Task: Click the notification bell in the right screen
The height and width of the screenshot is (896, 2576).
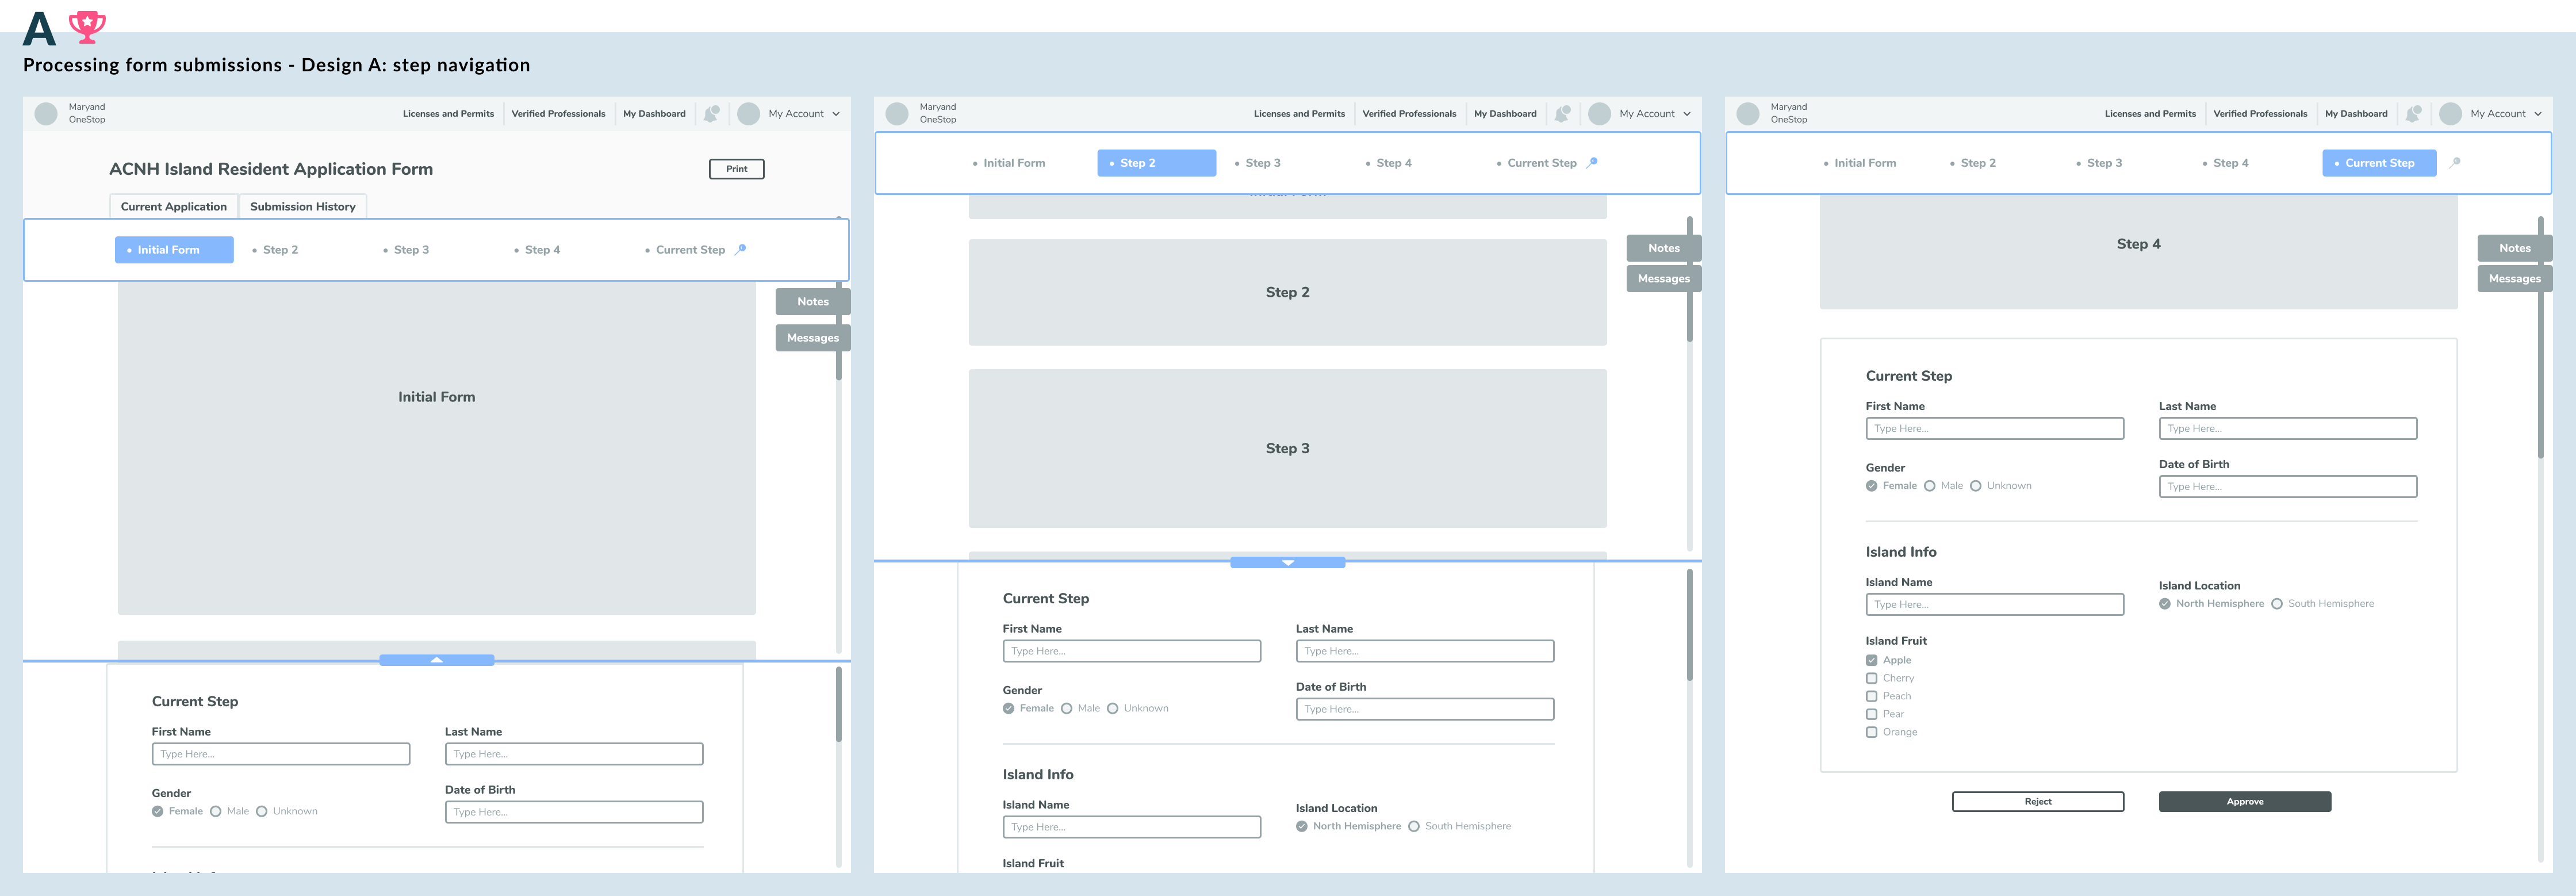Action: pos(2413,114)
